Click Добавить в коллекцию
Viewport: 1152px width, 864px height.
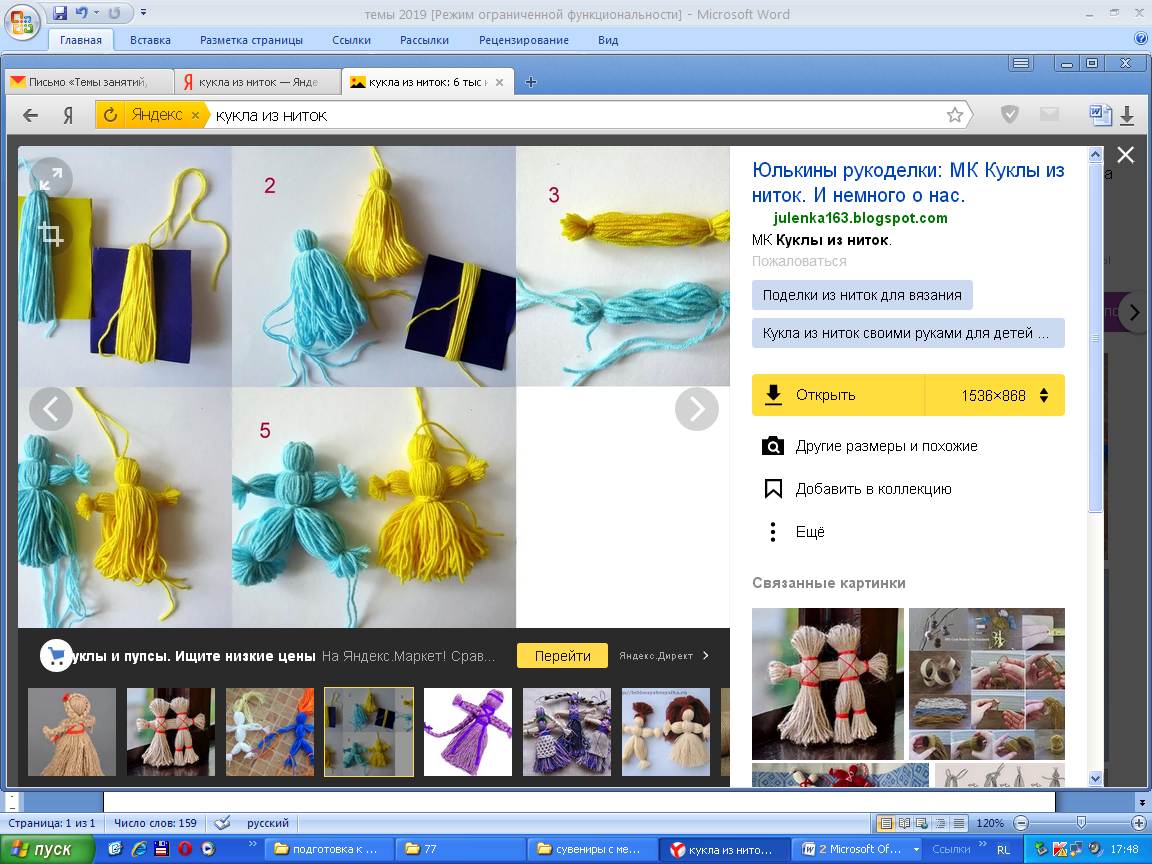(x=857, y=489)
